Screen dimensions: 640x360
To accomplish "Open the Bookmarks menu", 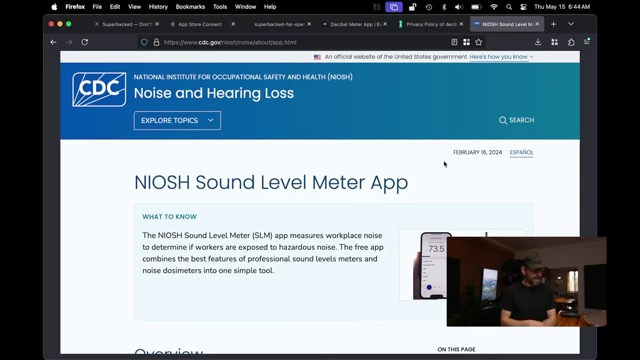I will (x=190, y=7).
